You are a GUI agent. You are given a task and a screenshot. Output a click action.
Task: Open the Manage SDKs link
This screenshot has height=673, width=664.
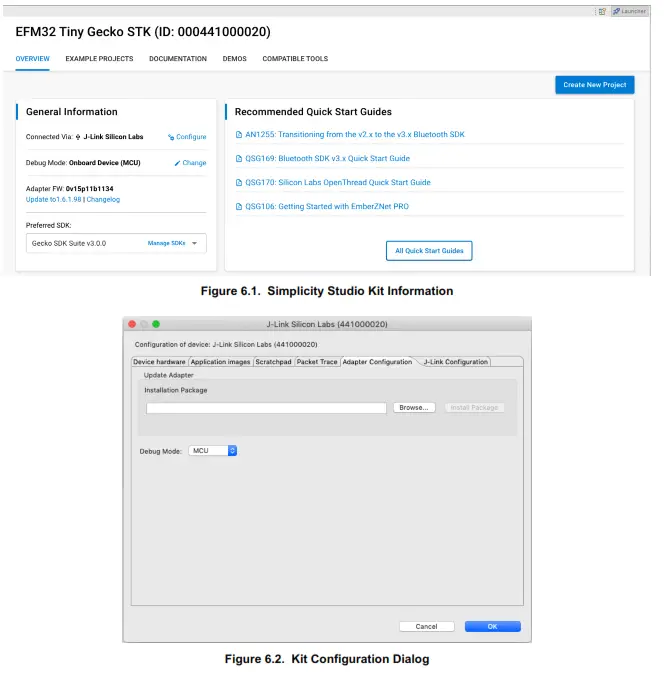pos(166,243)
